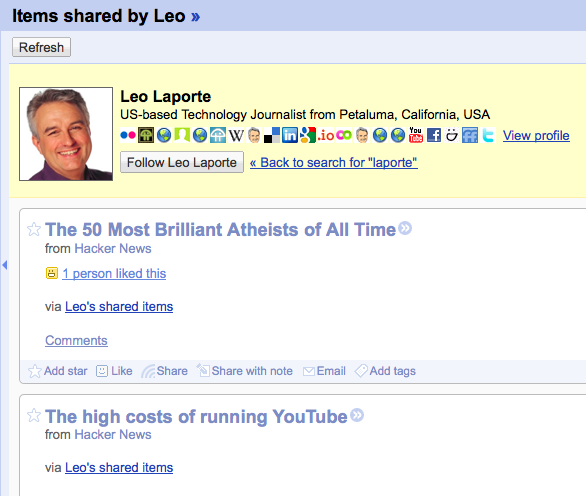The width and height of the screenshot is (586, 496).
Task: Open 'The high costs of running YouTube' article
Action: coord(196,416)
